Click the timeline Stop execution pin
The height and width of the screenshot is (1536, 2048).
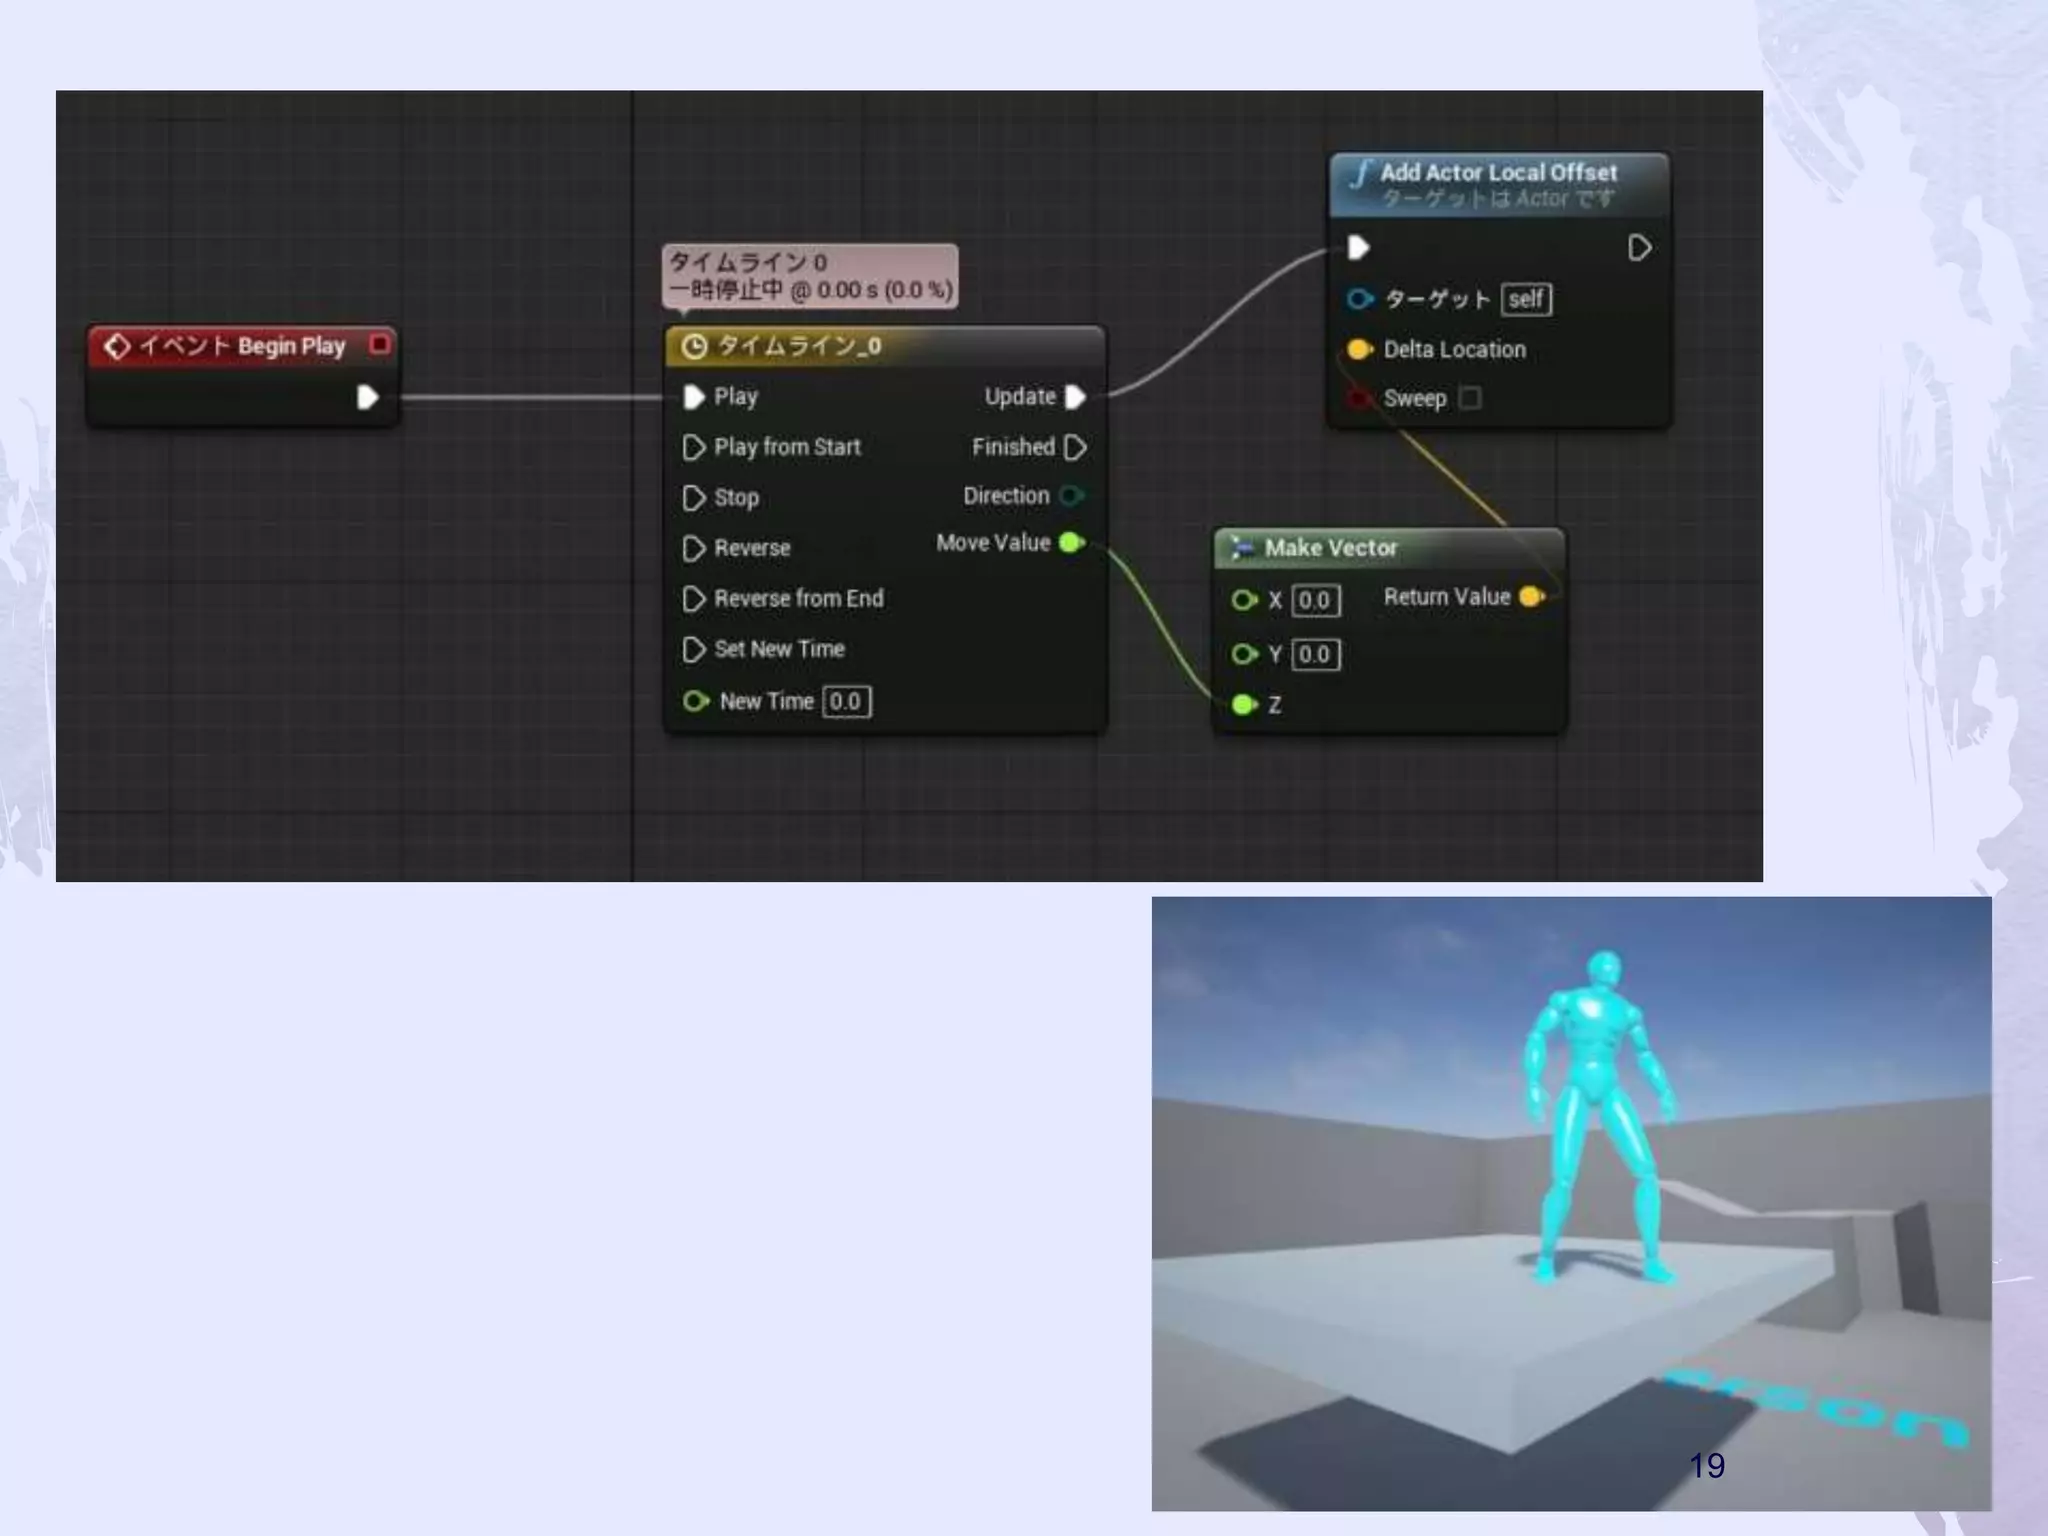point(693,498)
